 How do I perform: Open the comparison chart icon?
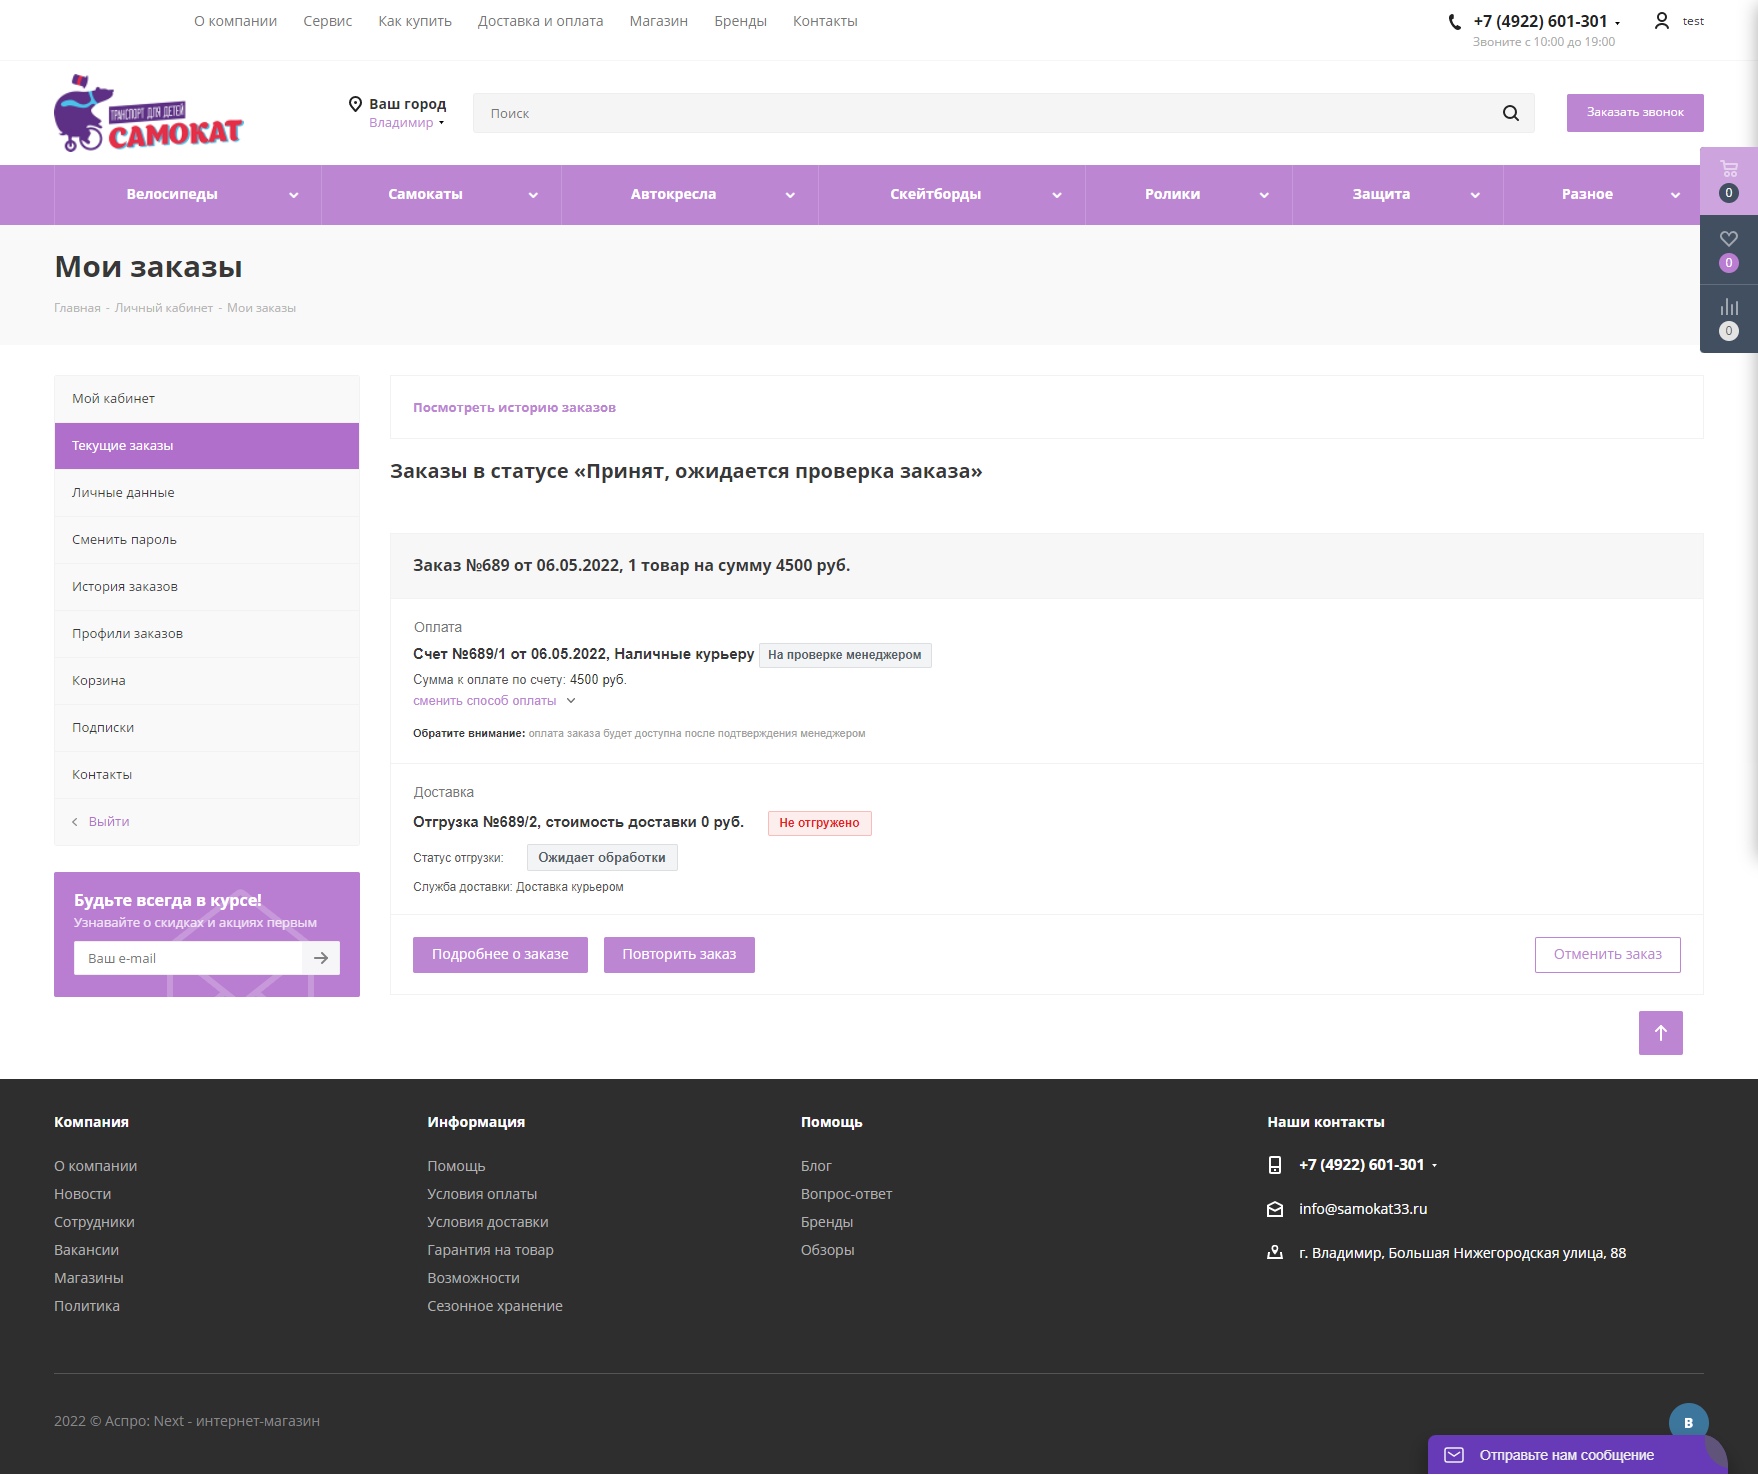1728,307
